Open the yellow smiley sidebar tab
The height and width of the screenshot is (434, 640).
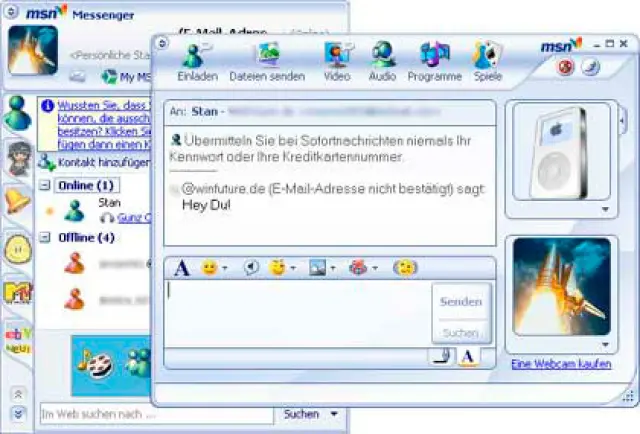pyautogui.click(x=18, y=249)
